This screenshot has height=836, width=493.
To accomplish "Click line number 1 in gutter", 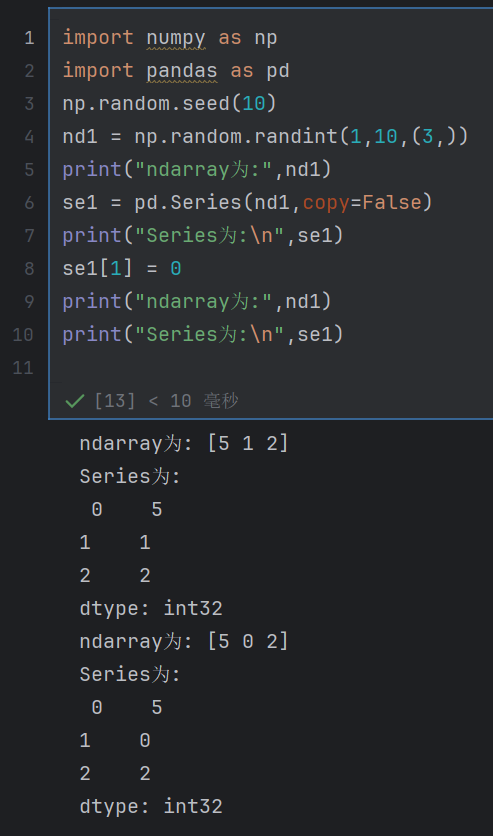I will coord(29,38).
